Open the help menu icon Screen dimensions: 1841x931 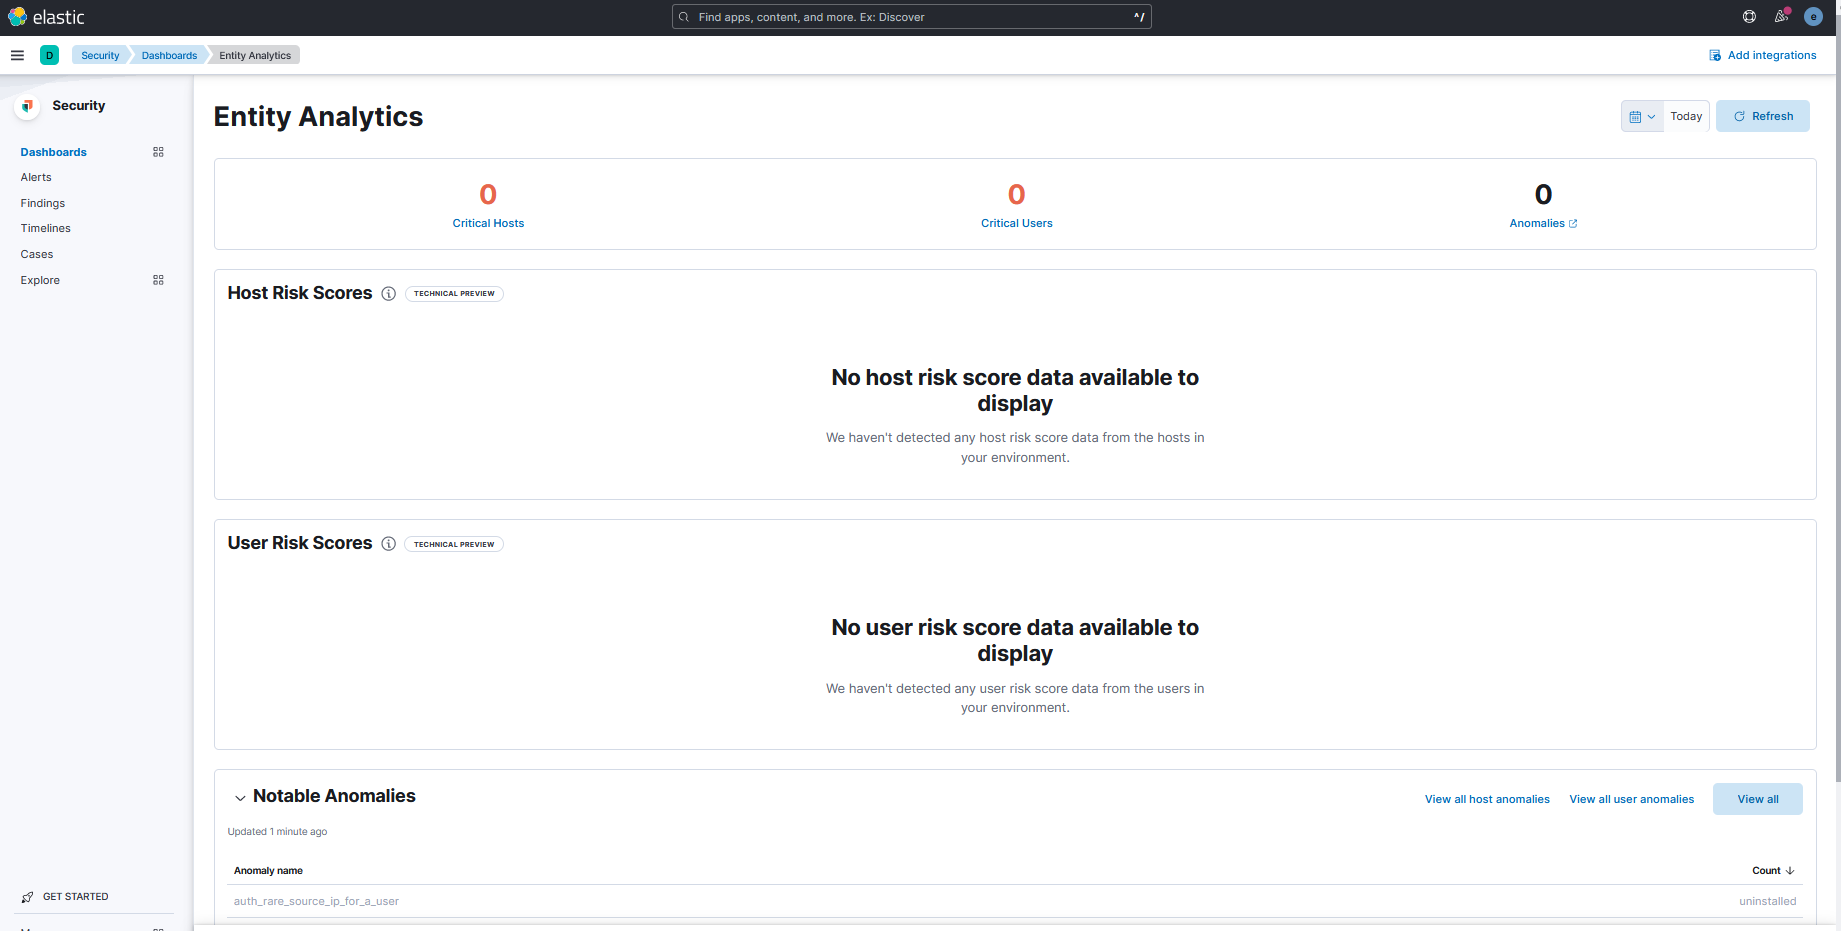pyautogui.click(x=1749, y=17)
